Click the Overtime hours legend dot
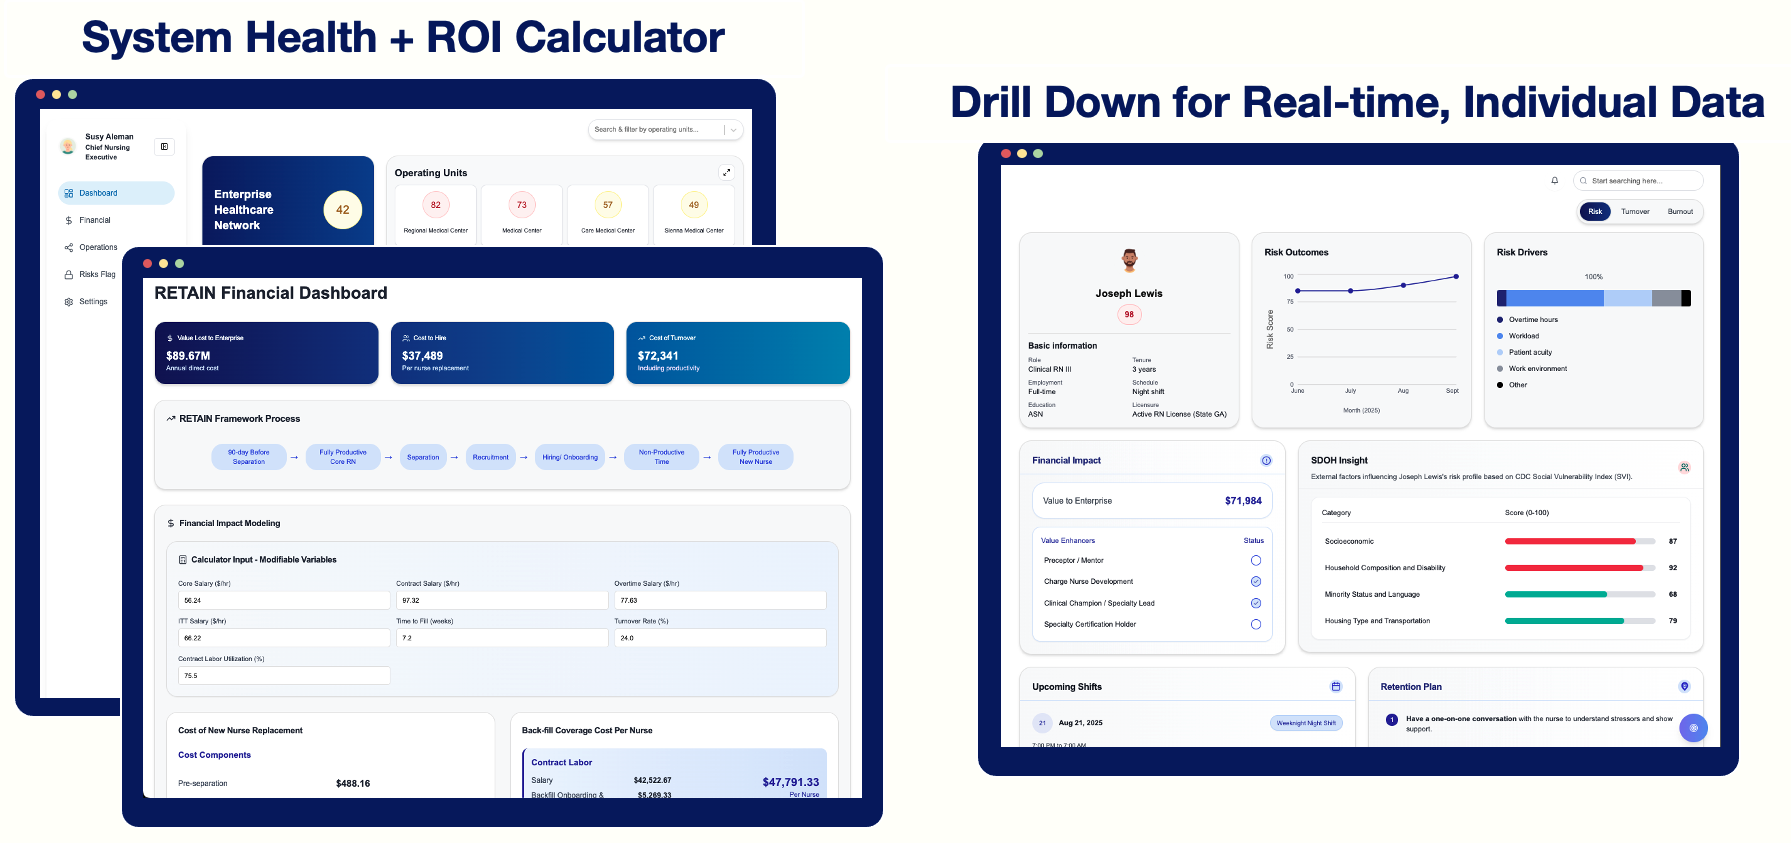The width and height of the screenshot is (1791, 843). pyautogui.click(x=1500, y=320)
